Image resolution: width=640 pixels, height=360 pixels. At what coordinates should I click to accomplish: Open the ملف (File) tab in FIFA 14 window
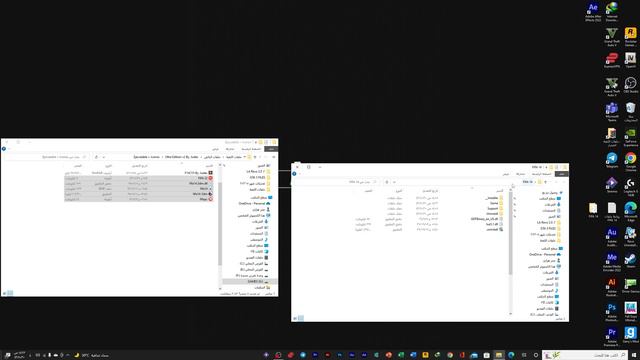562,174
